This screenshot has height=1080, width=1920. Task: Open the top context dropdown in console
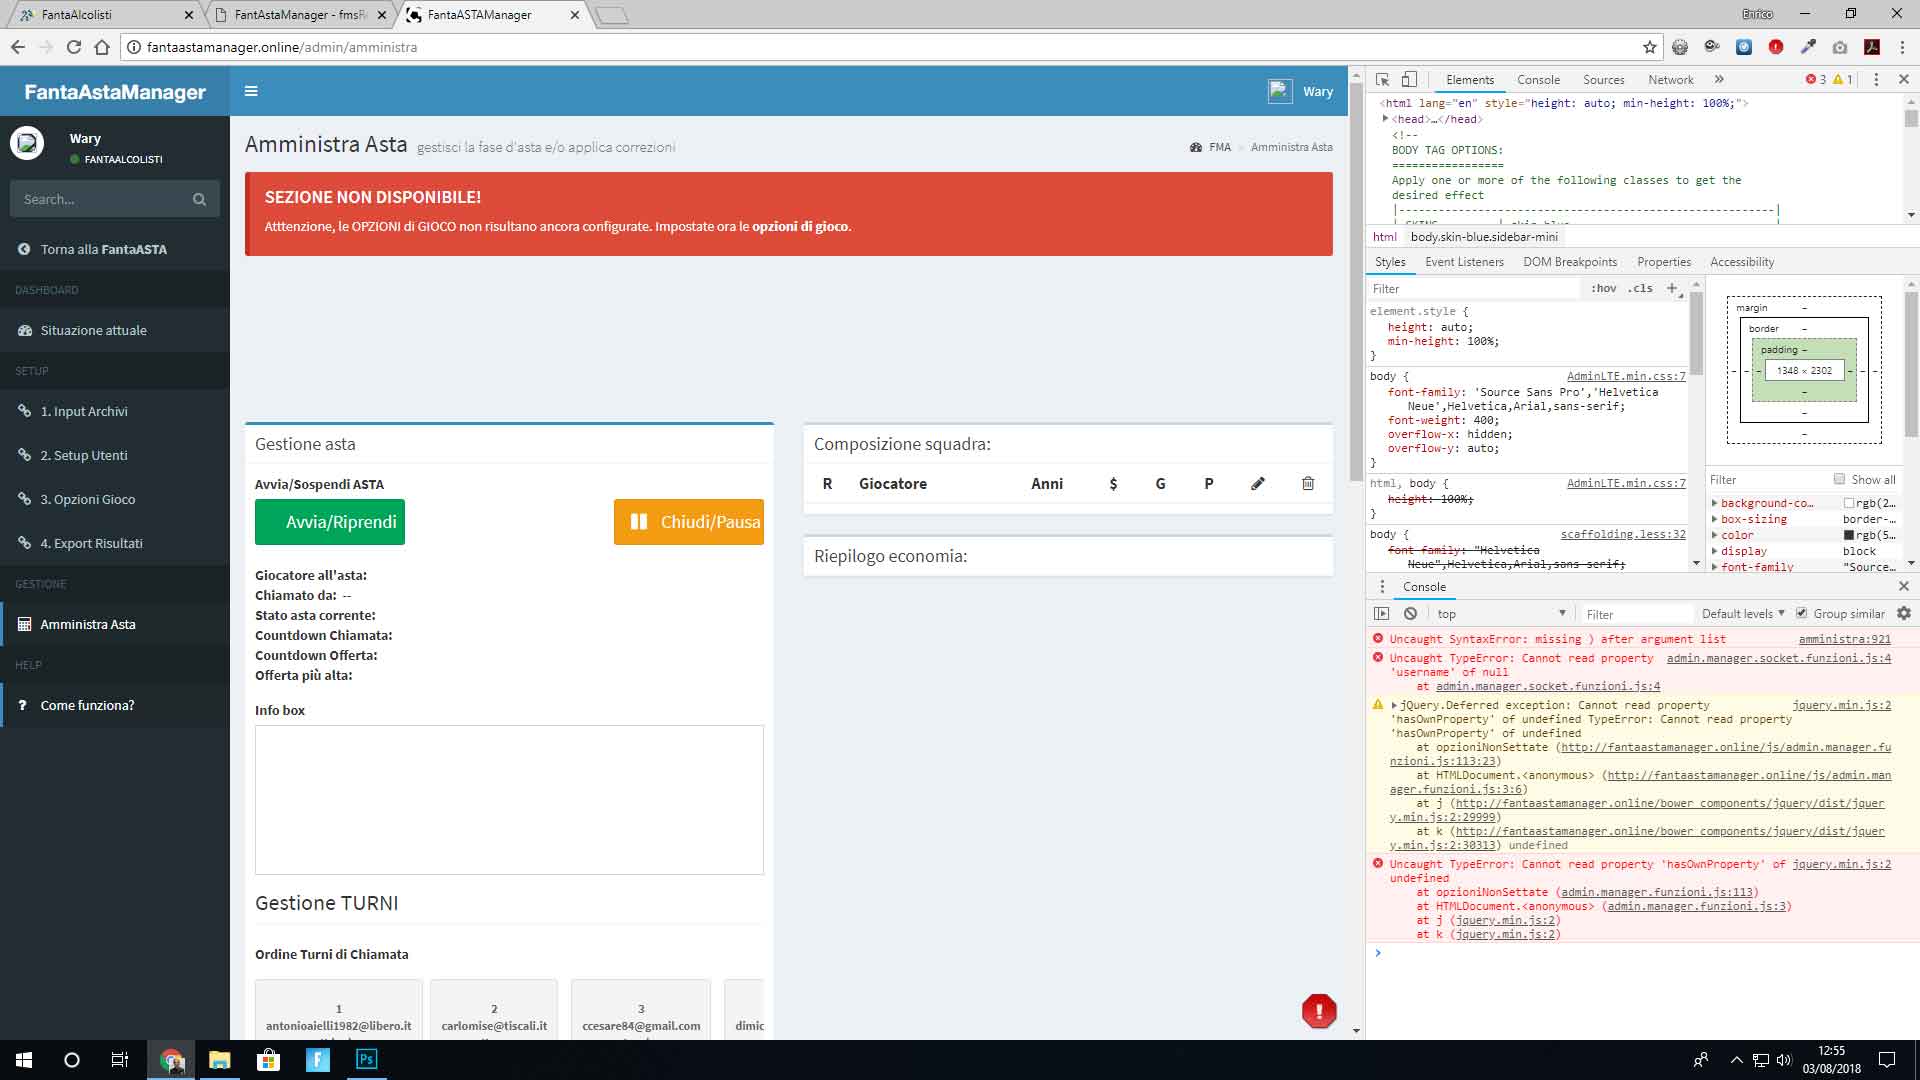point(1500,614)
